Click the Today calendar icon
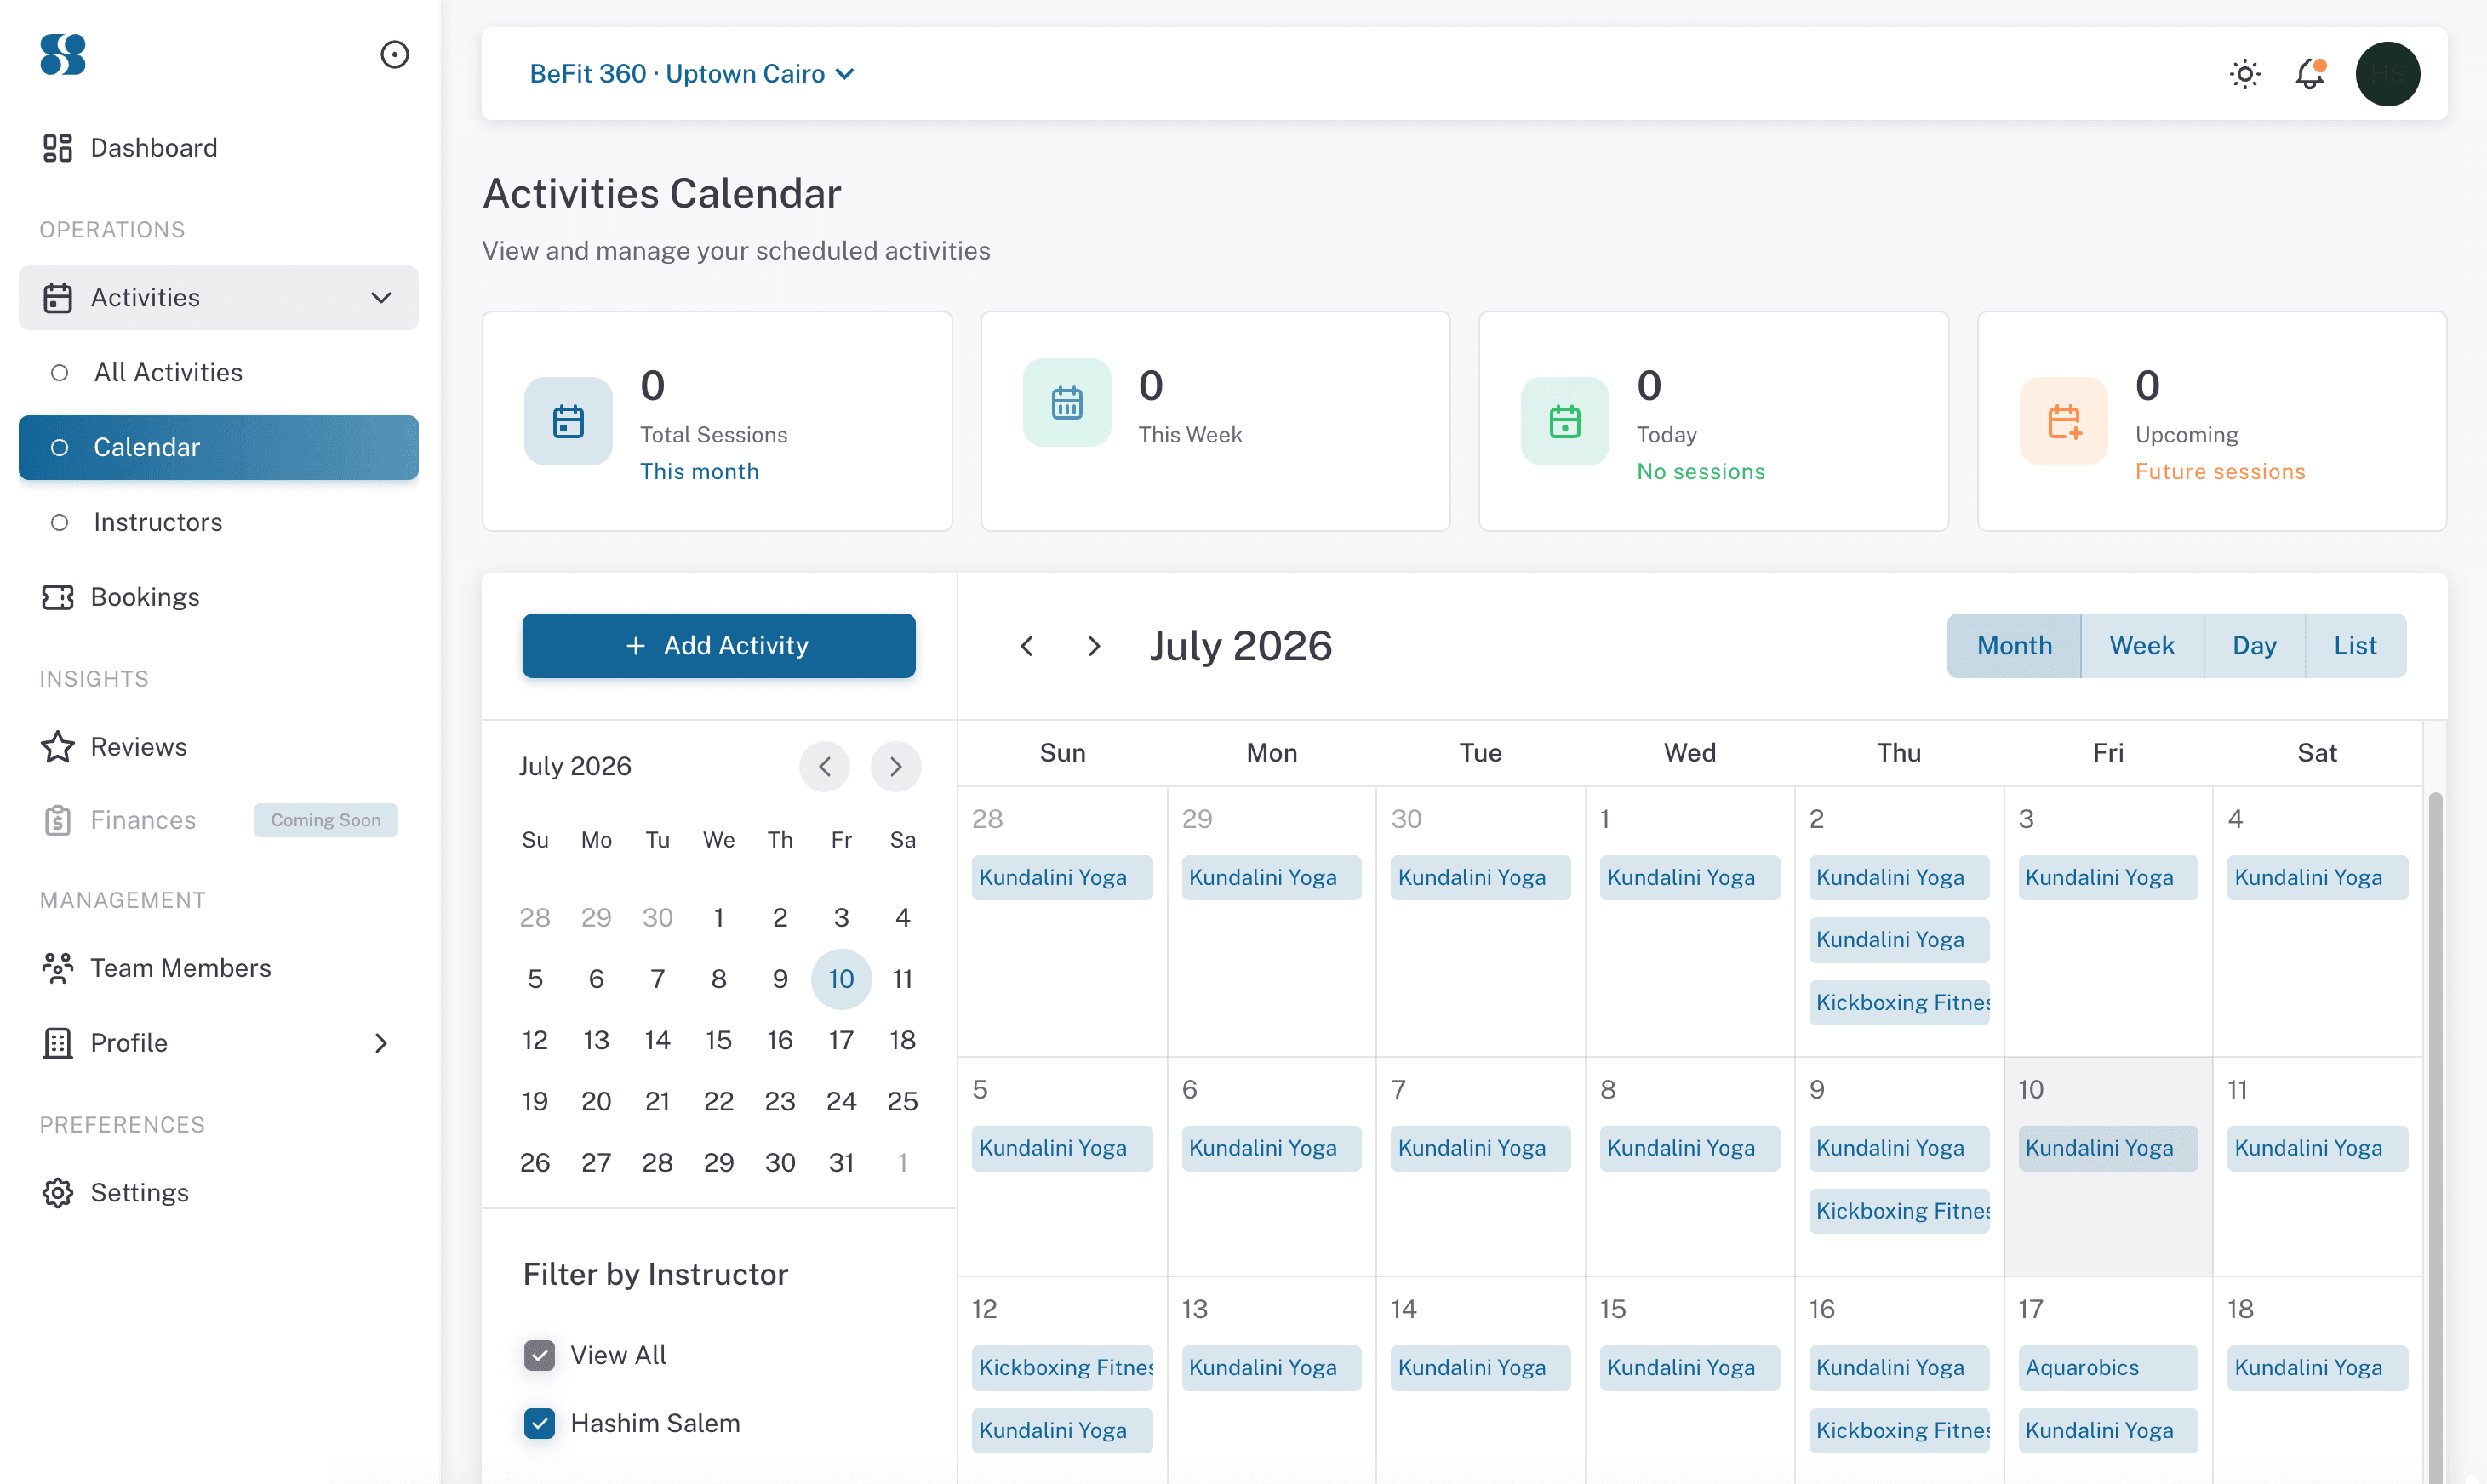The image size is (2487, 1484). click(x=1565, y=421)
